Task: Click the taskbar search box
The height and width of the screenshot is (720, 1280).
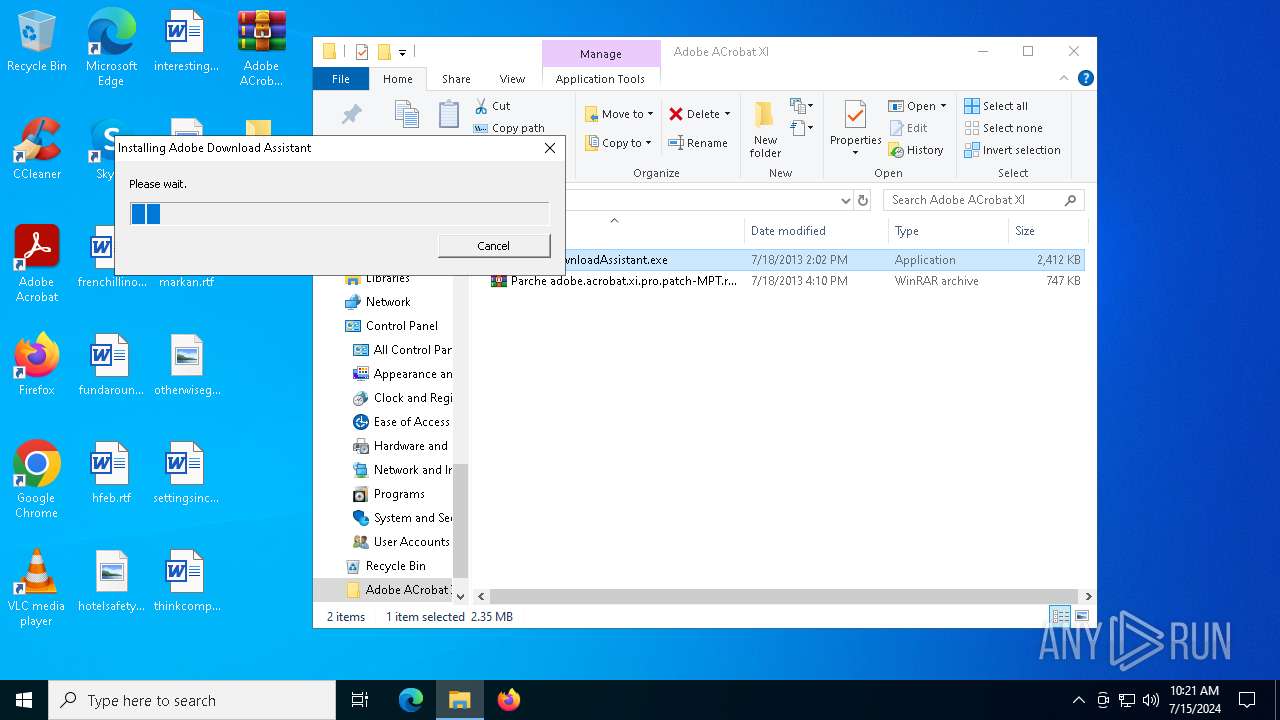Action: (192, 700)
